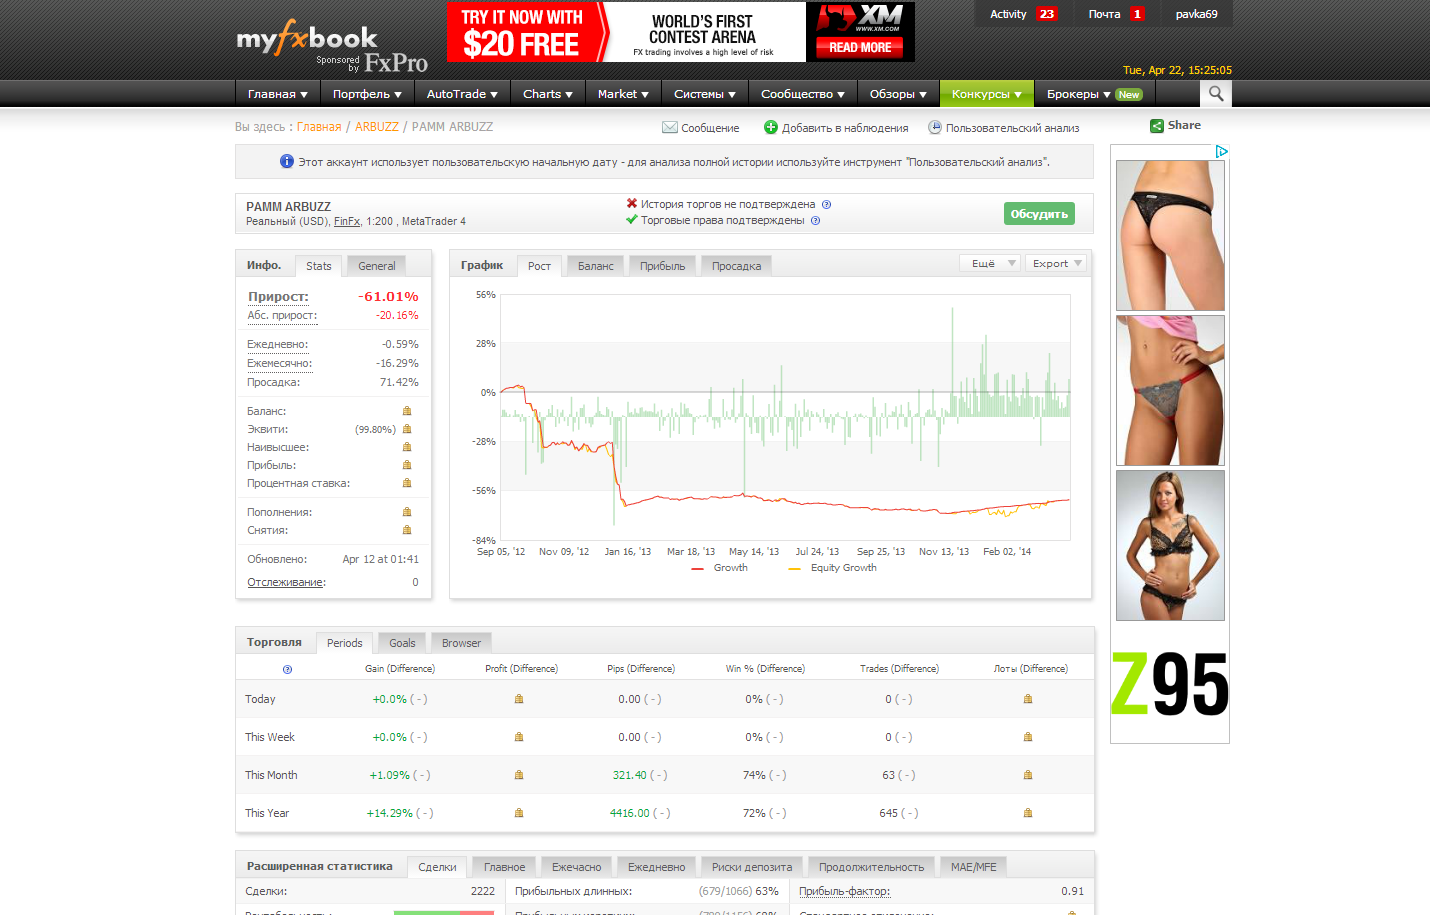The width and height of the screenshot is (1430, 915).
Task: Click the Today row Лоты lock icon
Action: pyautogui.click(x=1028, y=699)
